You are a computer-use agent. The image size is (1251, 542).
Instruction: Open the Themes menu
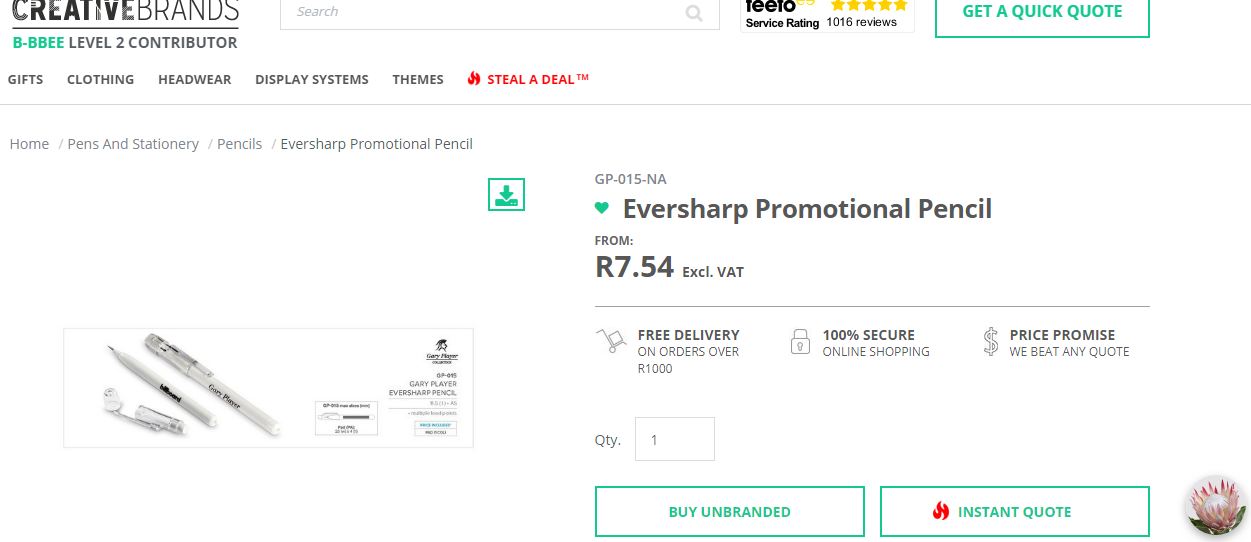click(x=418, y=79)
